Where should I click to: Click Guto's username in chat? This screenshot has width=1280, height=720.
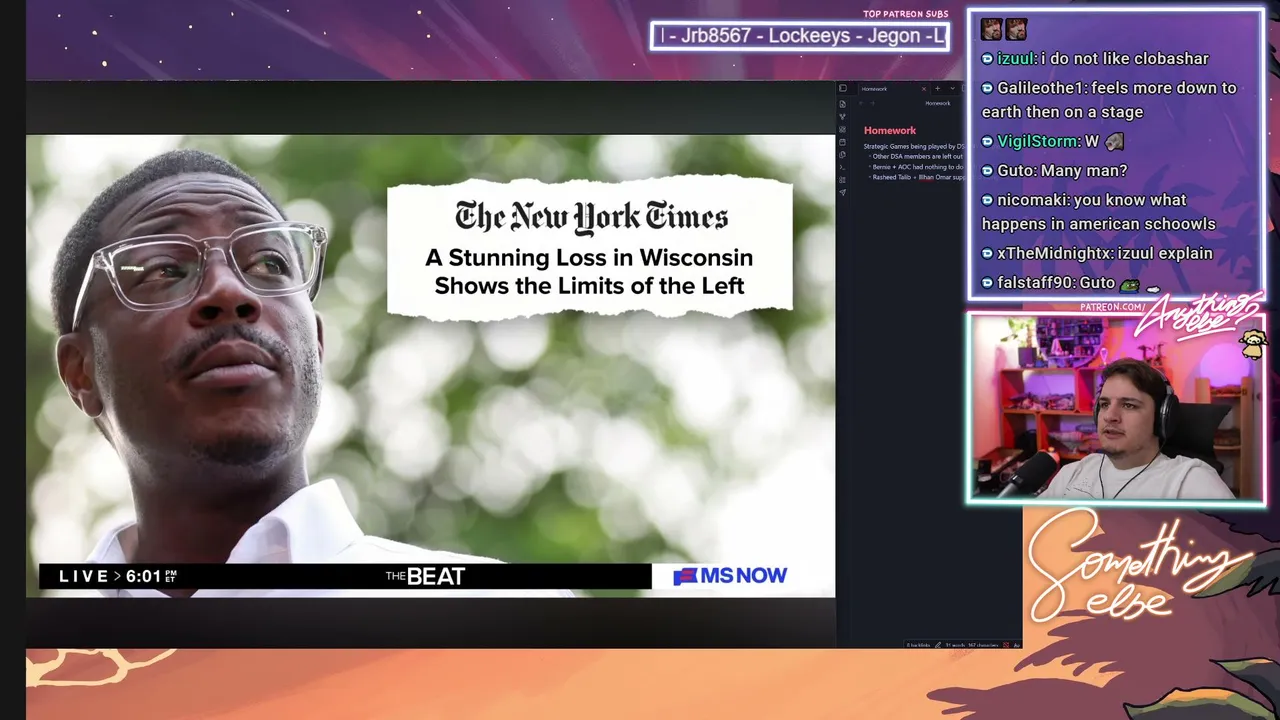pos(1016,171)
